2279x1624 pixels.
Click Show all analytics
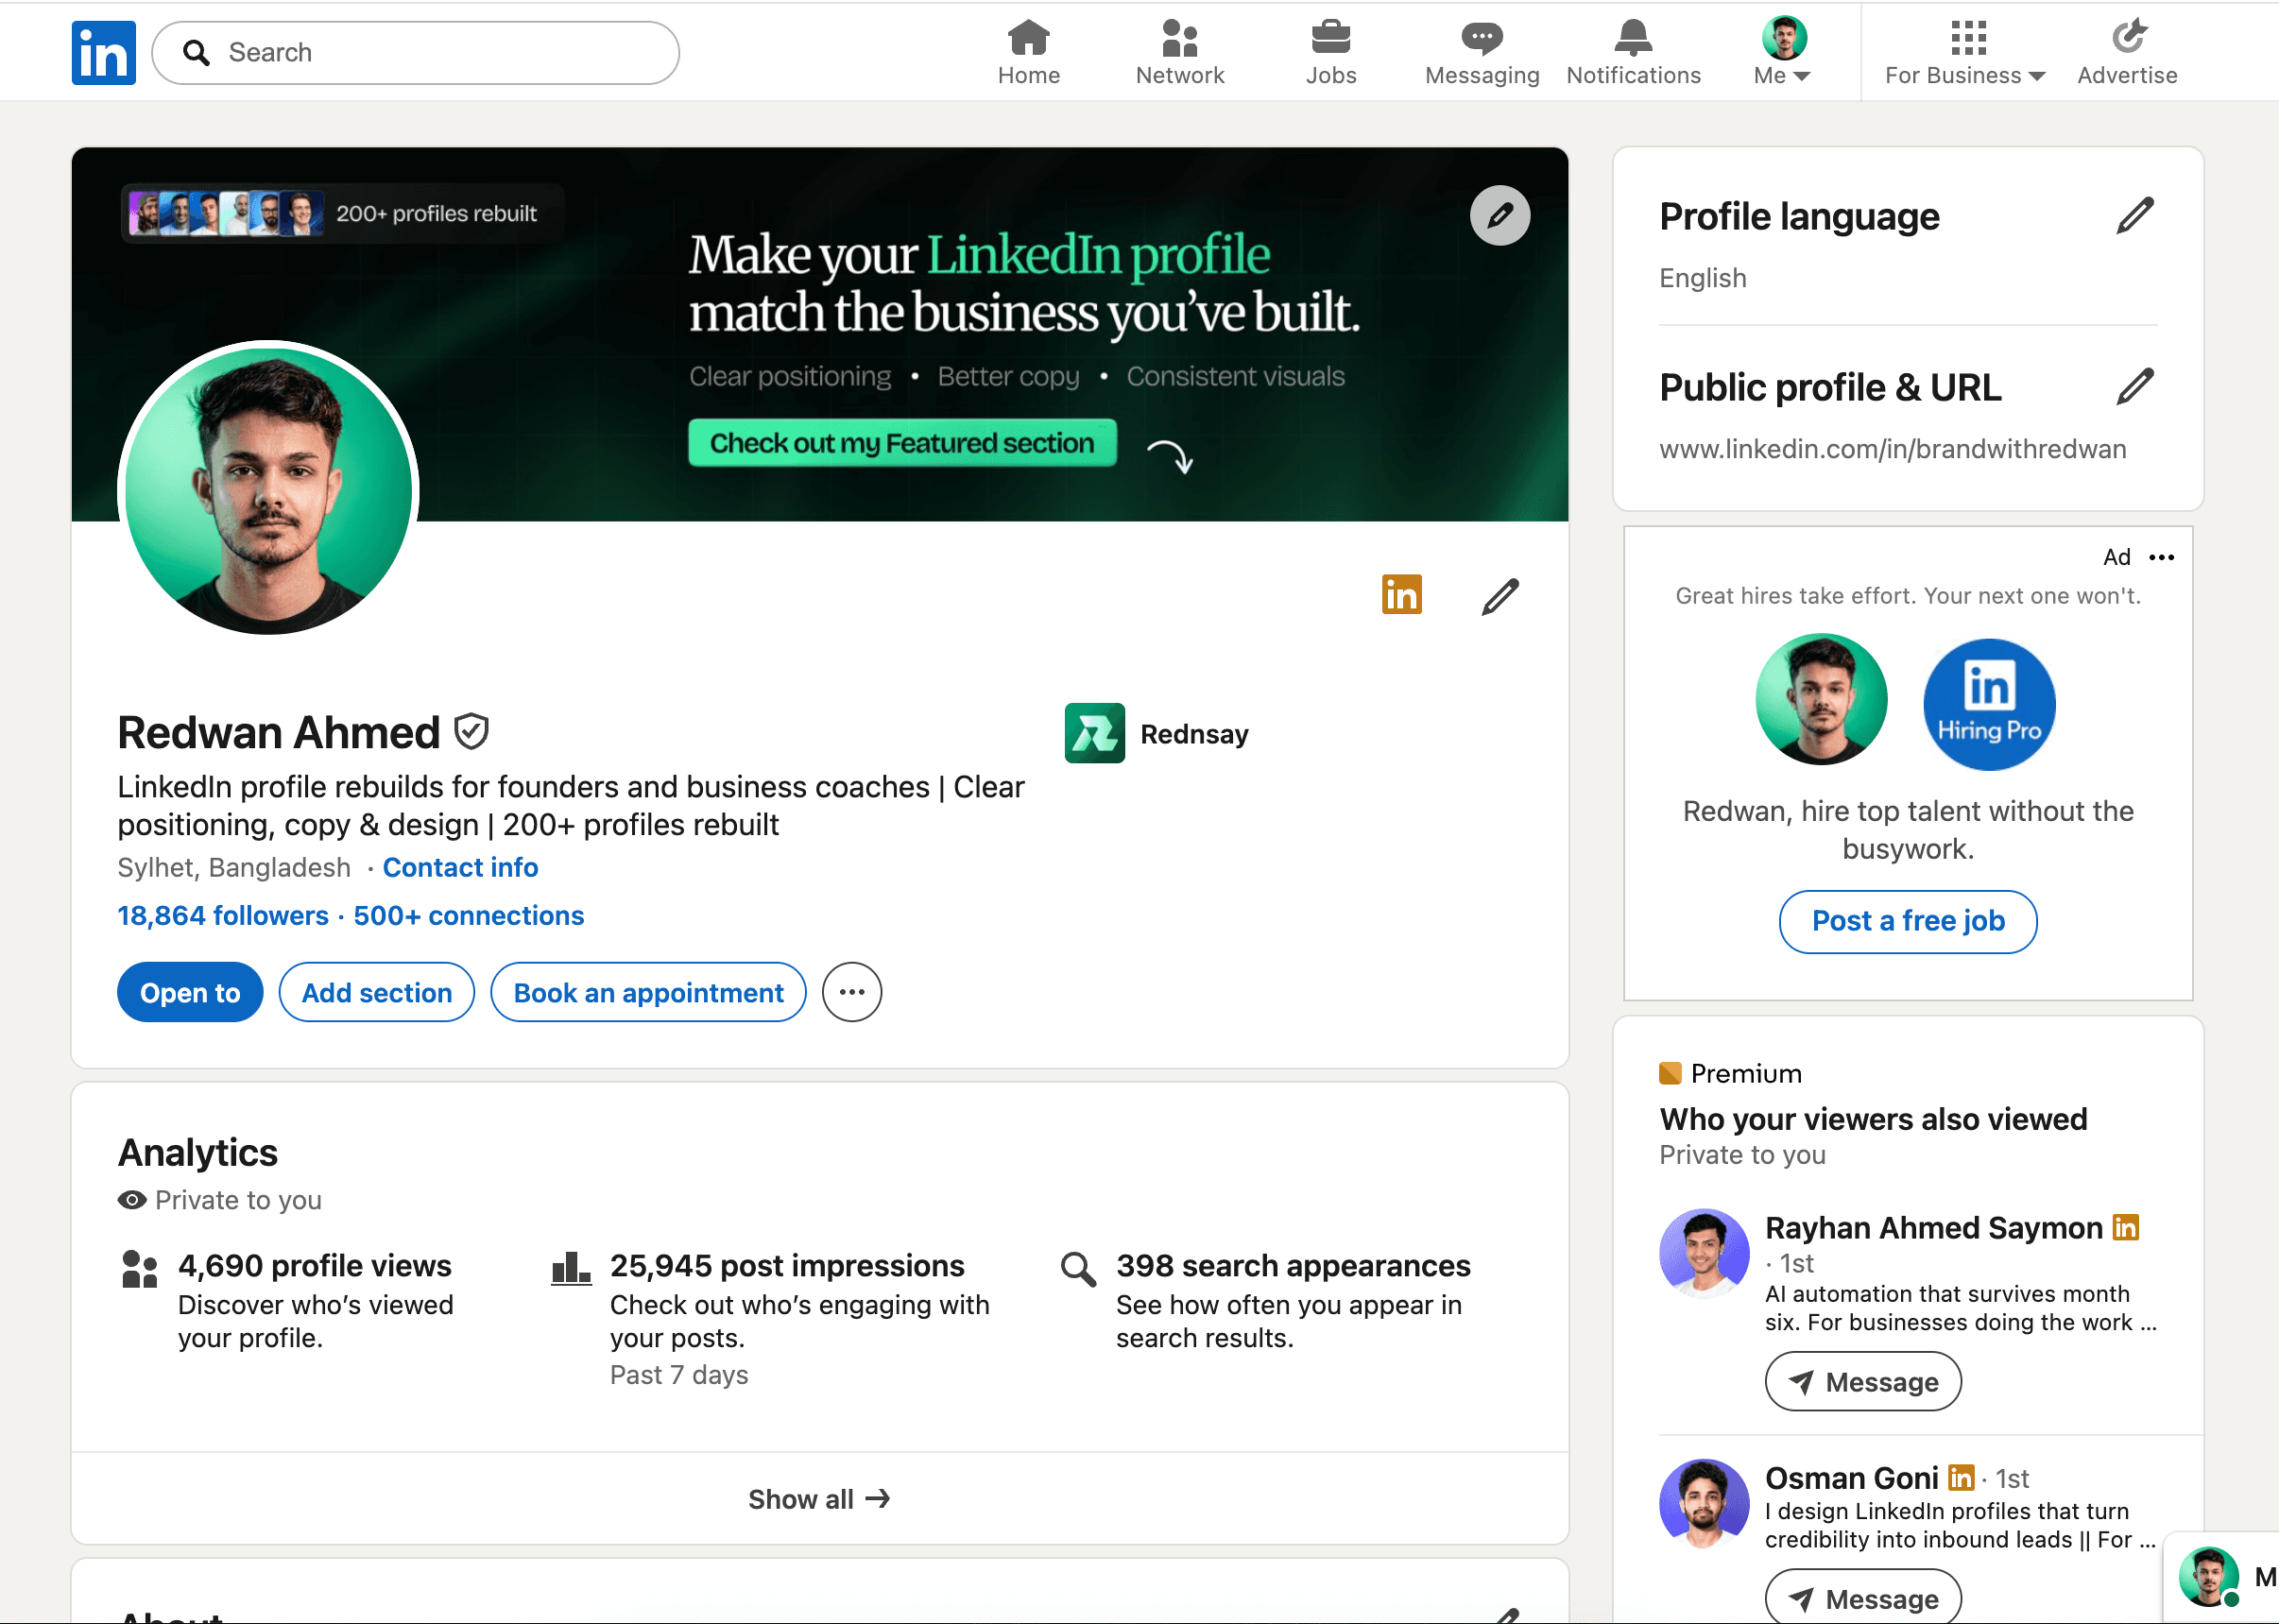(820, 1498)
